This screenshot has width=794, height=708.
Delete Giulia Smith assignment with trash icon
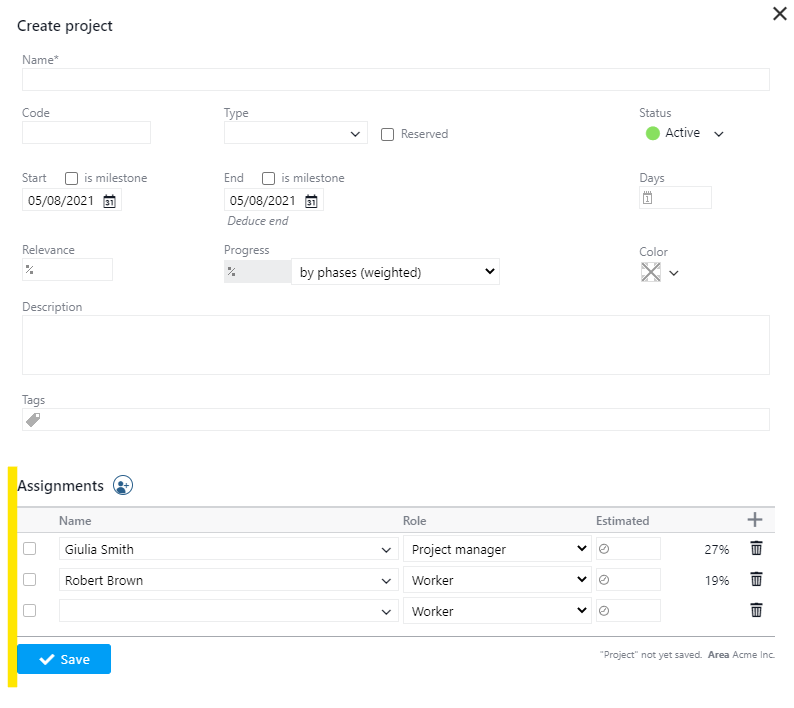click(x=756, y=549)
